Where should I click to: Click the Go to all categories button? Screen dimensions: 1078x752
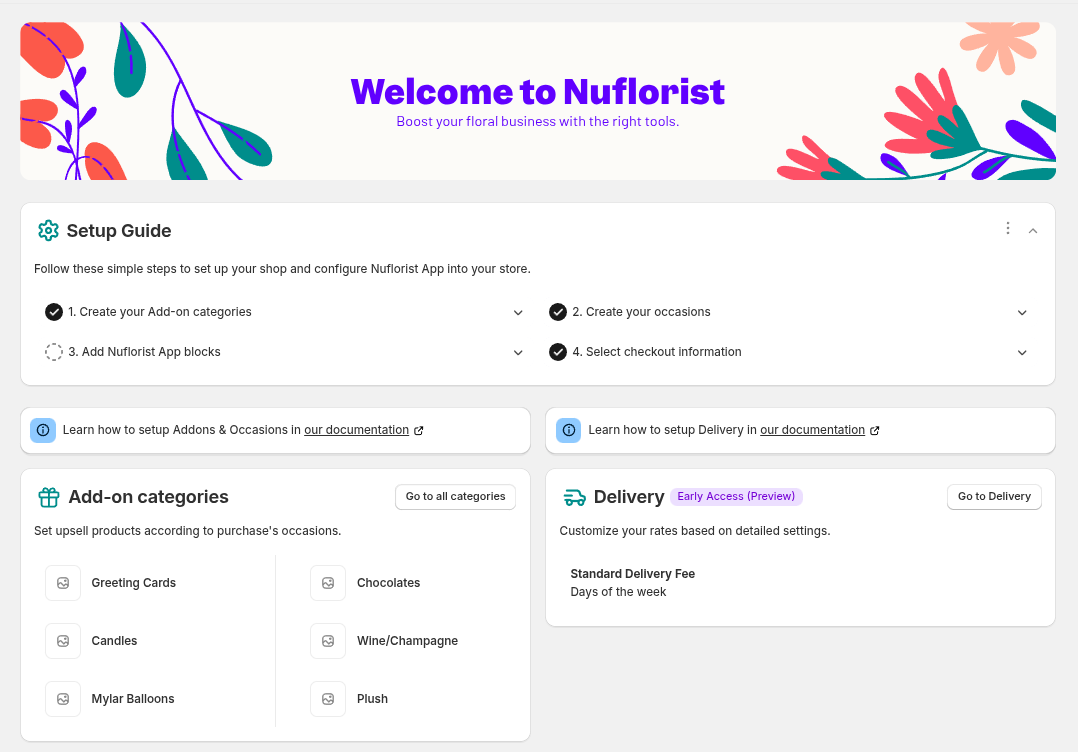(x=455, y=496)
